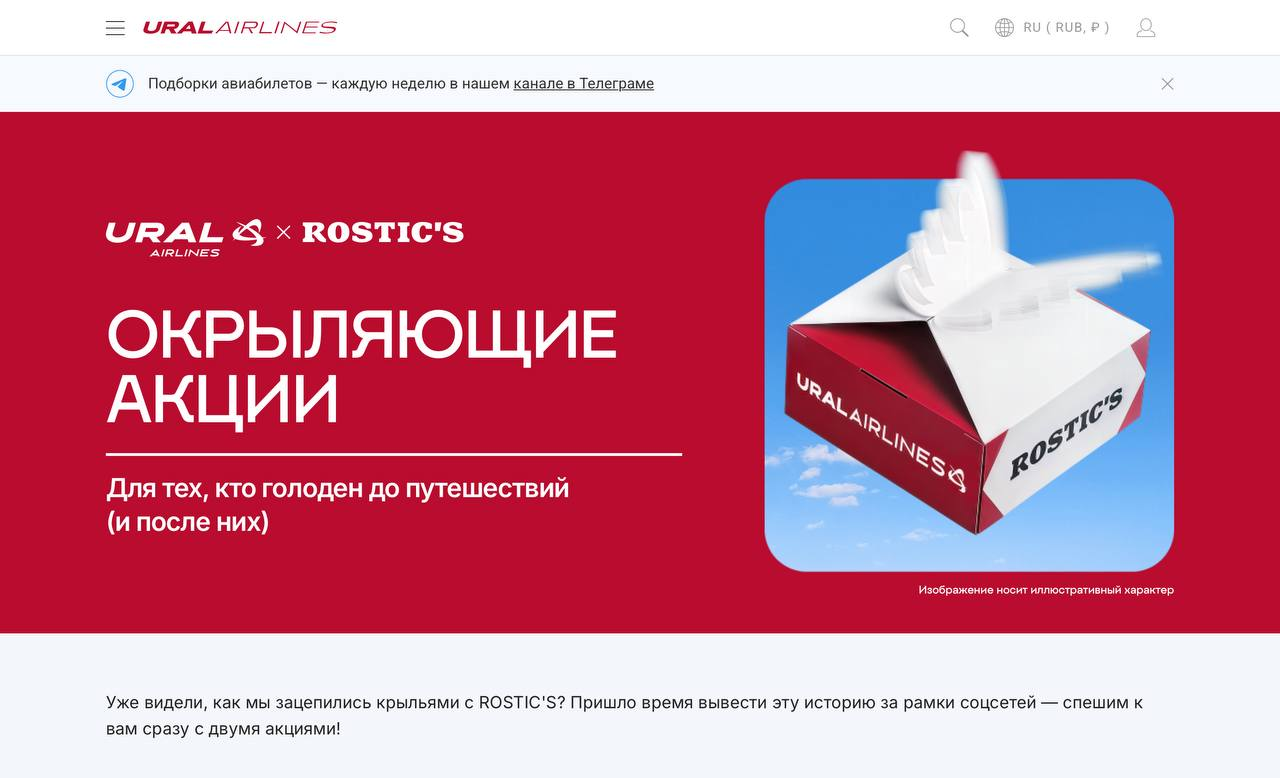Screen dimensions: 1280x778
Task: Dismiss the Telegram notification bar
Action: click(1167, 84)
